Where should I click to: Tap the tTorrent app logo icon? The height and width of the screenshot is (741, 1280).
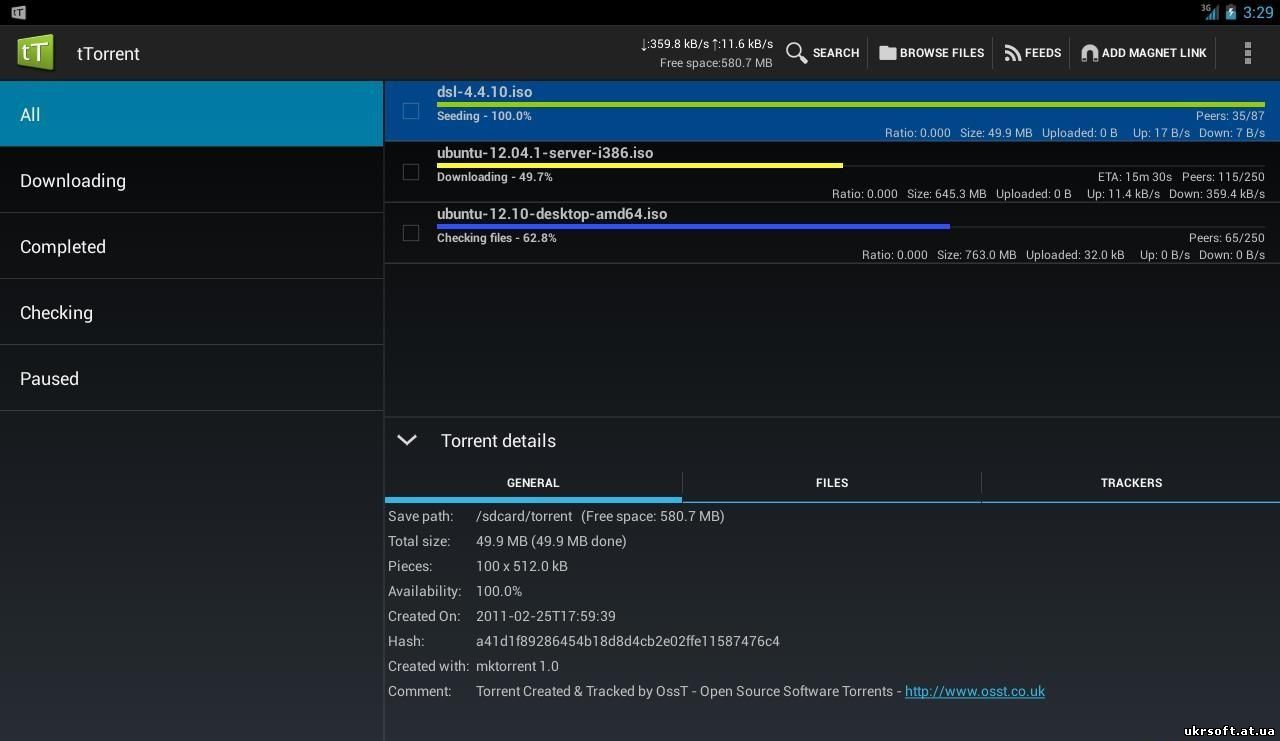pyautogui.click(x=35, y=52)
